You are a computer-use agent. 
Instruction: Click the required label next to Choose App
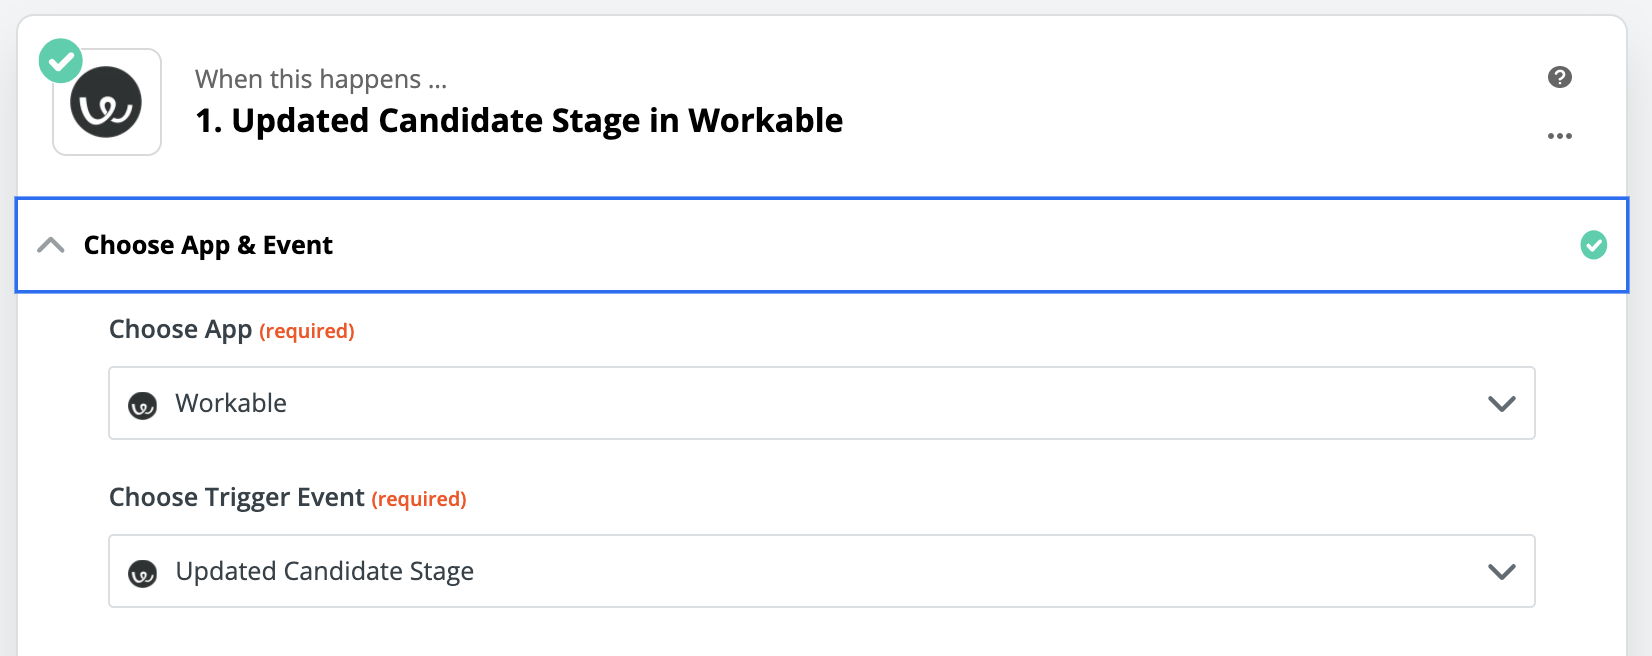pos(307,330)
